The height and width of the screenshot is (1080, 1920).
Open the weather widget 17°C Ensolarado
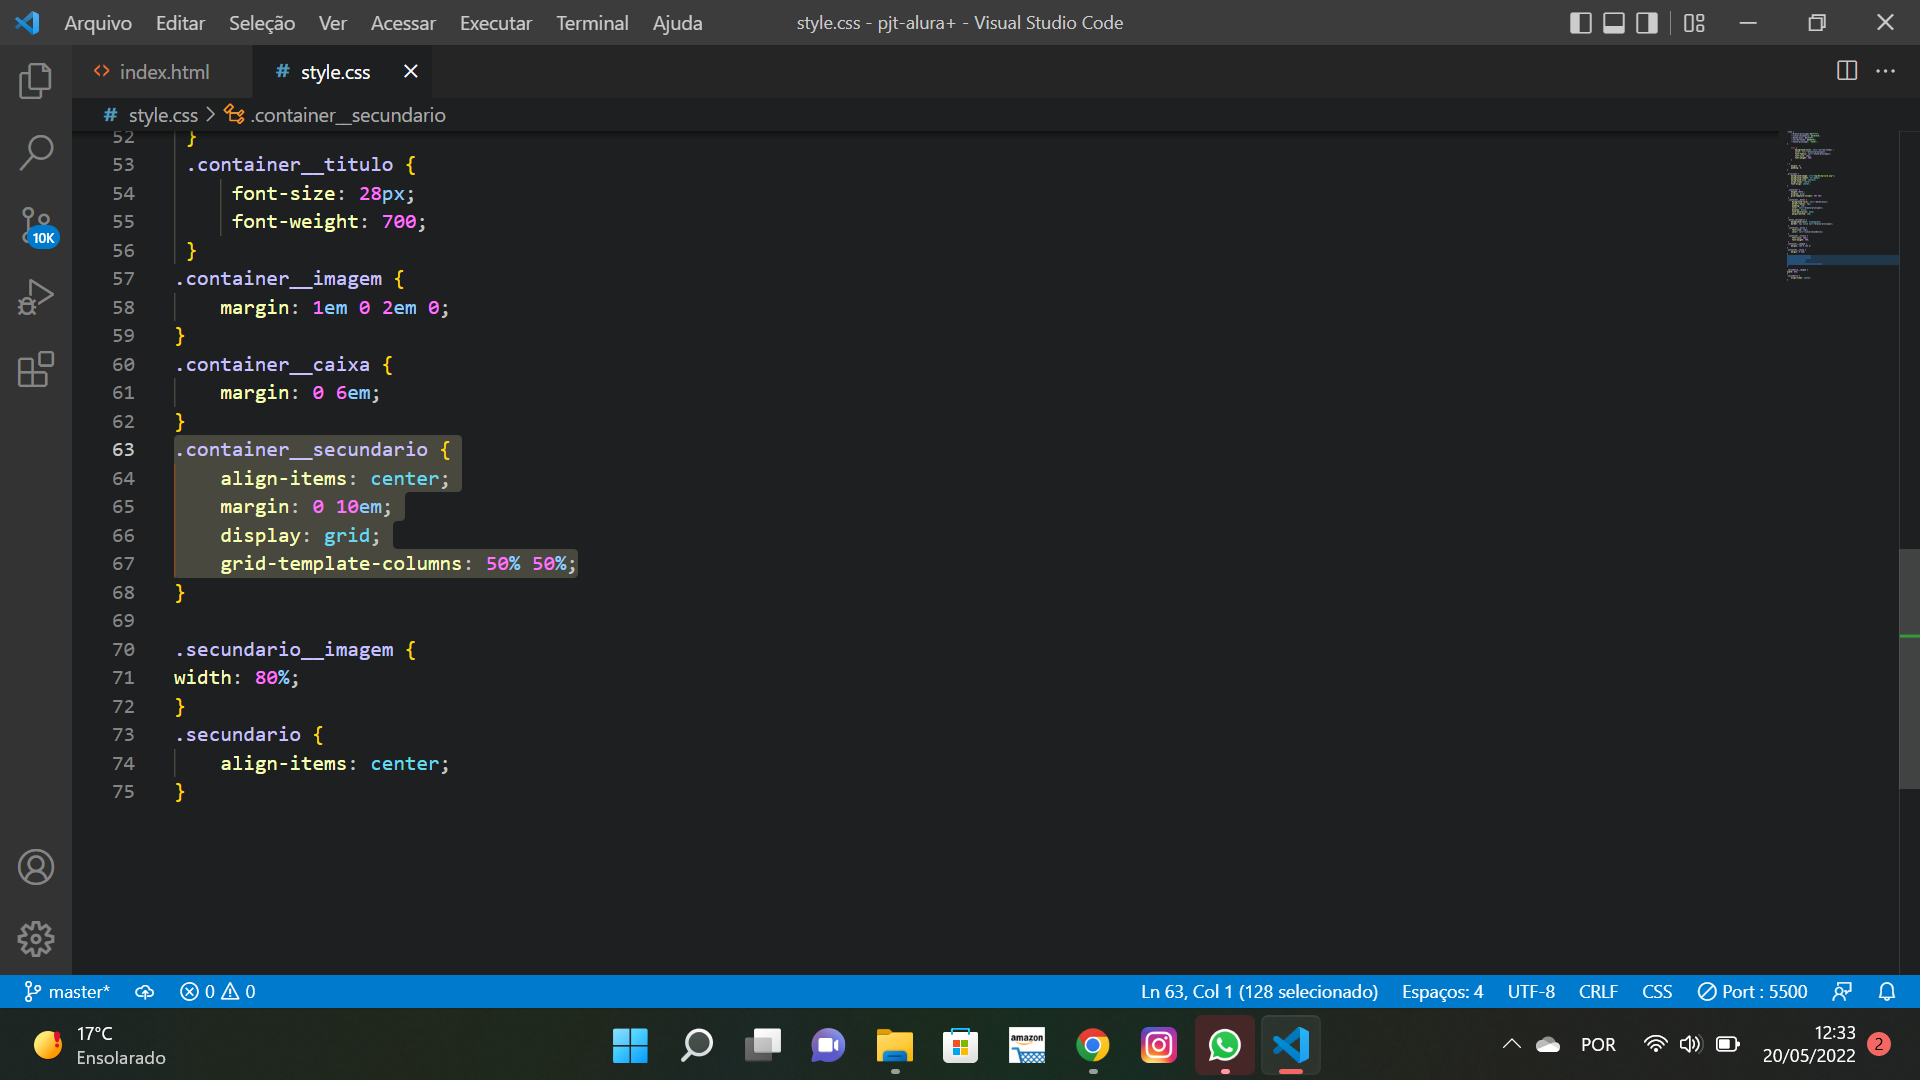pyautogui.click(x=100, y=1046)
